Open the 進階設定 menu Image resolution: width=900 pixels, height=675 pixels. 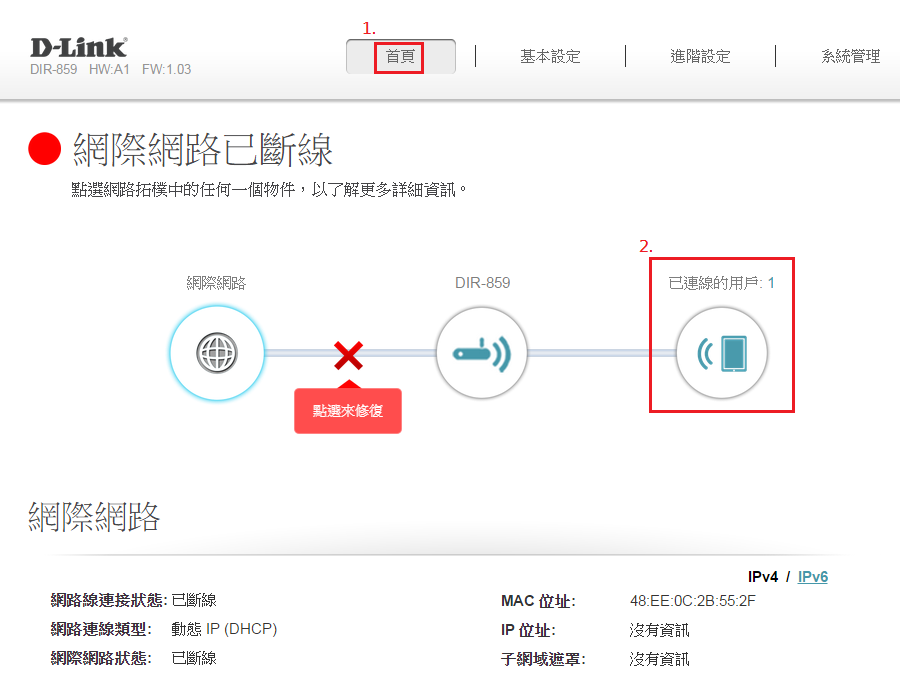point(700,56)
